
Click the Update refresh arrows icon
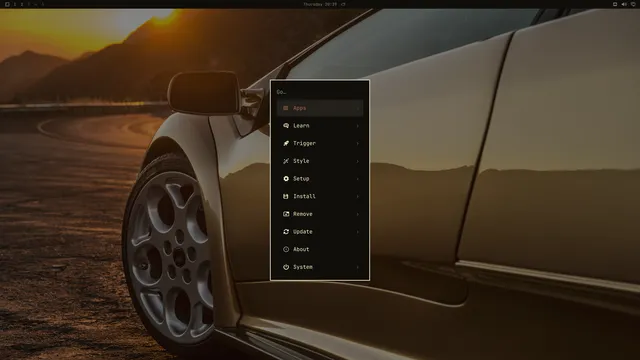(286, 231)
